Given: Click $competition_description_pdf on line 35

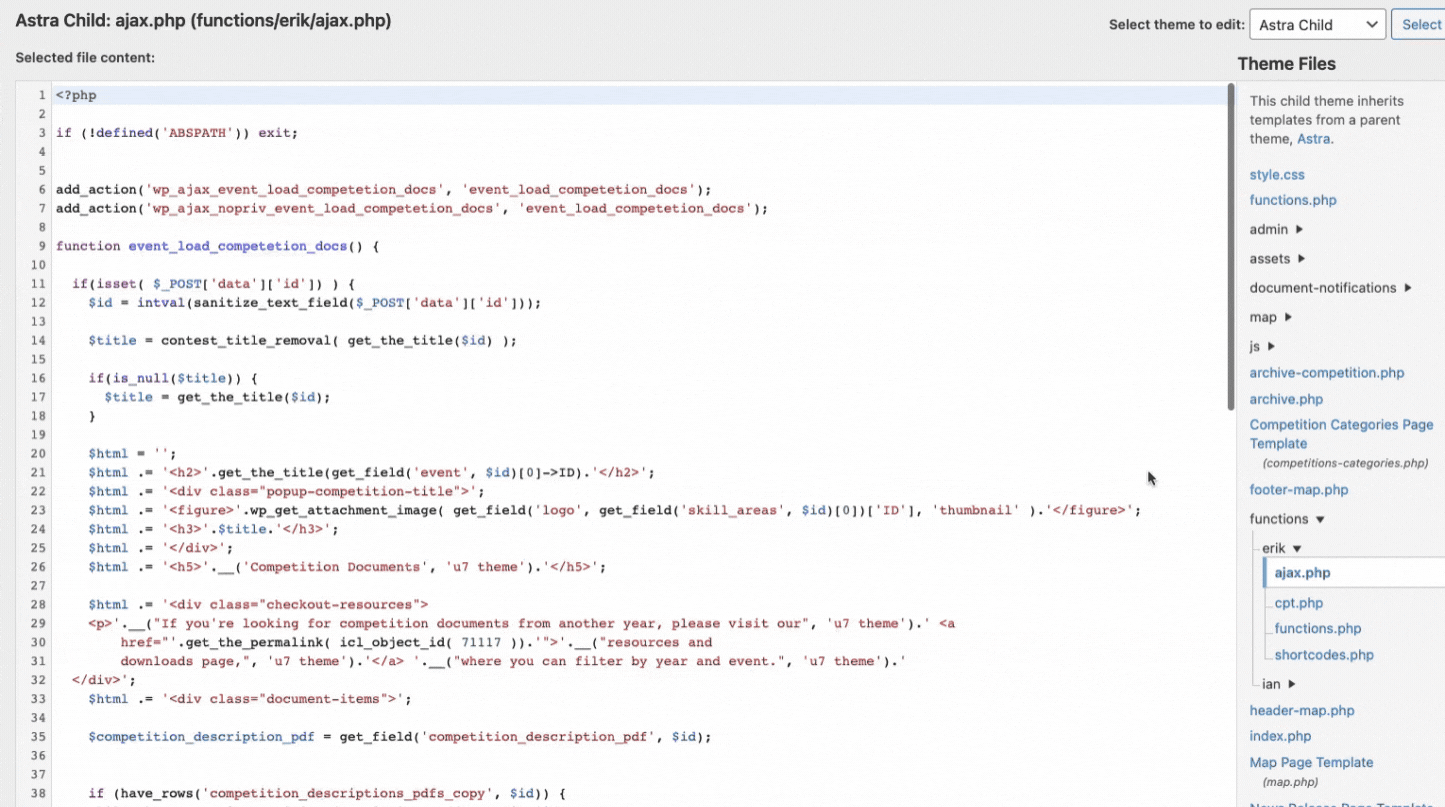Looking at the screenshot, I should click(202, 737).
